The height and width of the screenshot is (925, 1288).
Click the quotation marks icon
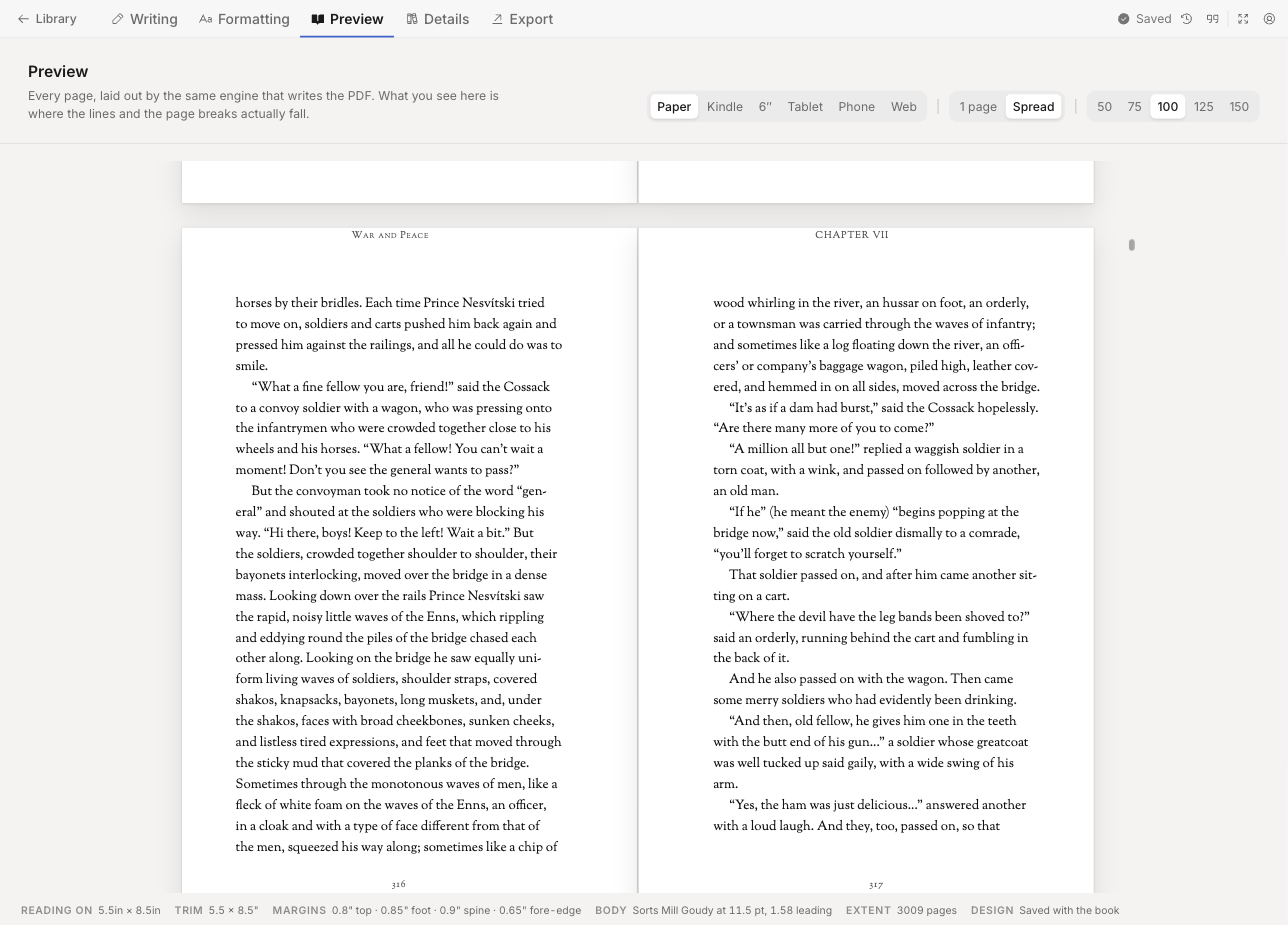[1213, 19]
